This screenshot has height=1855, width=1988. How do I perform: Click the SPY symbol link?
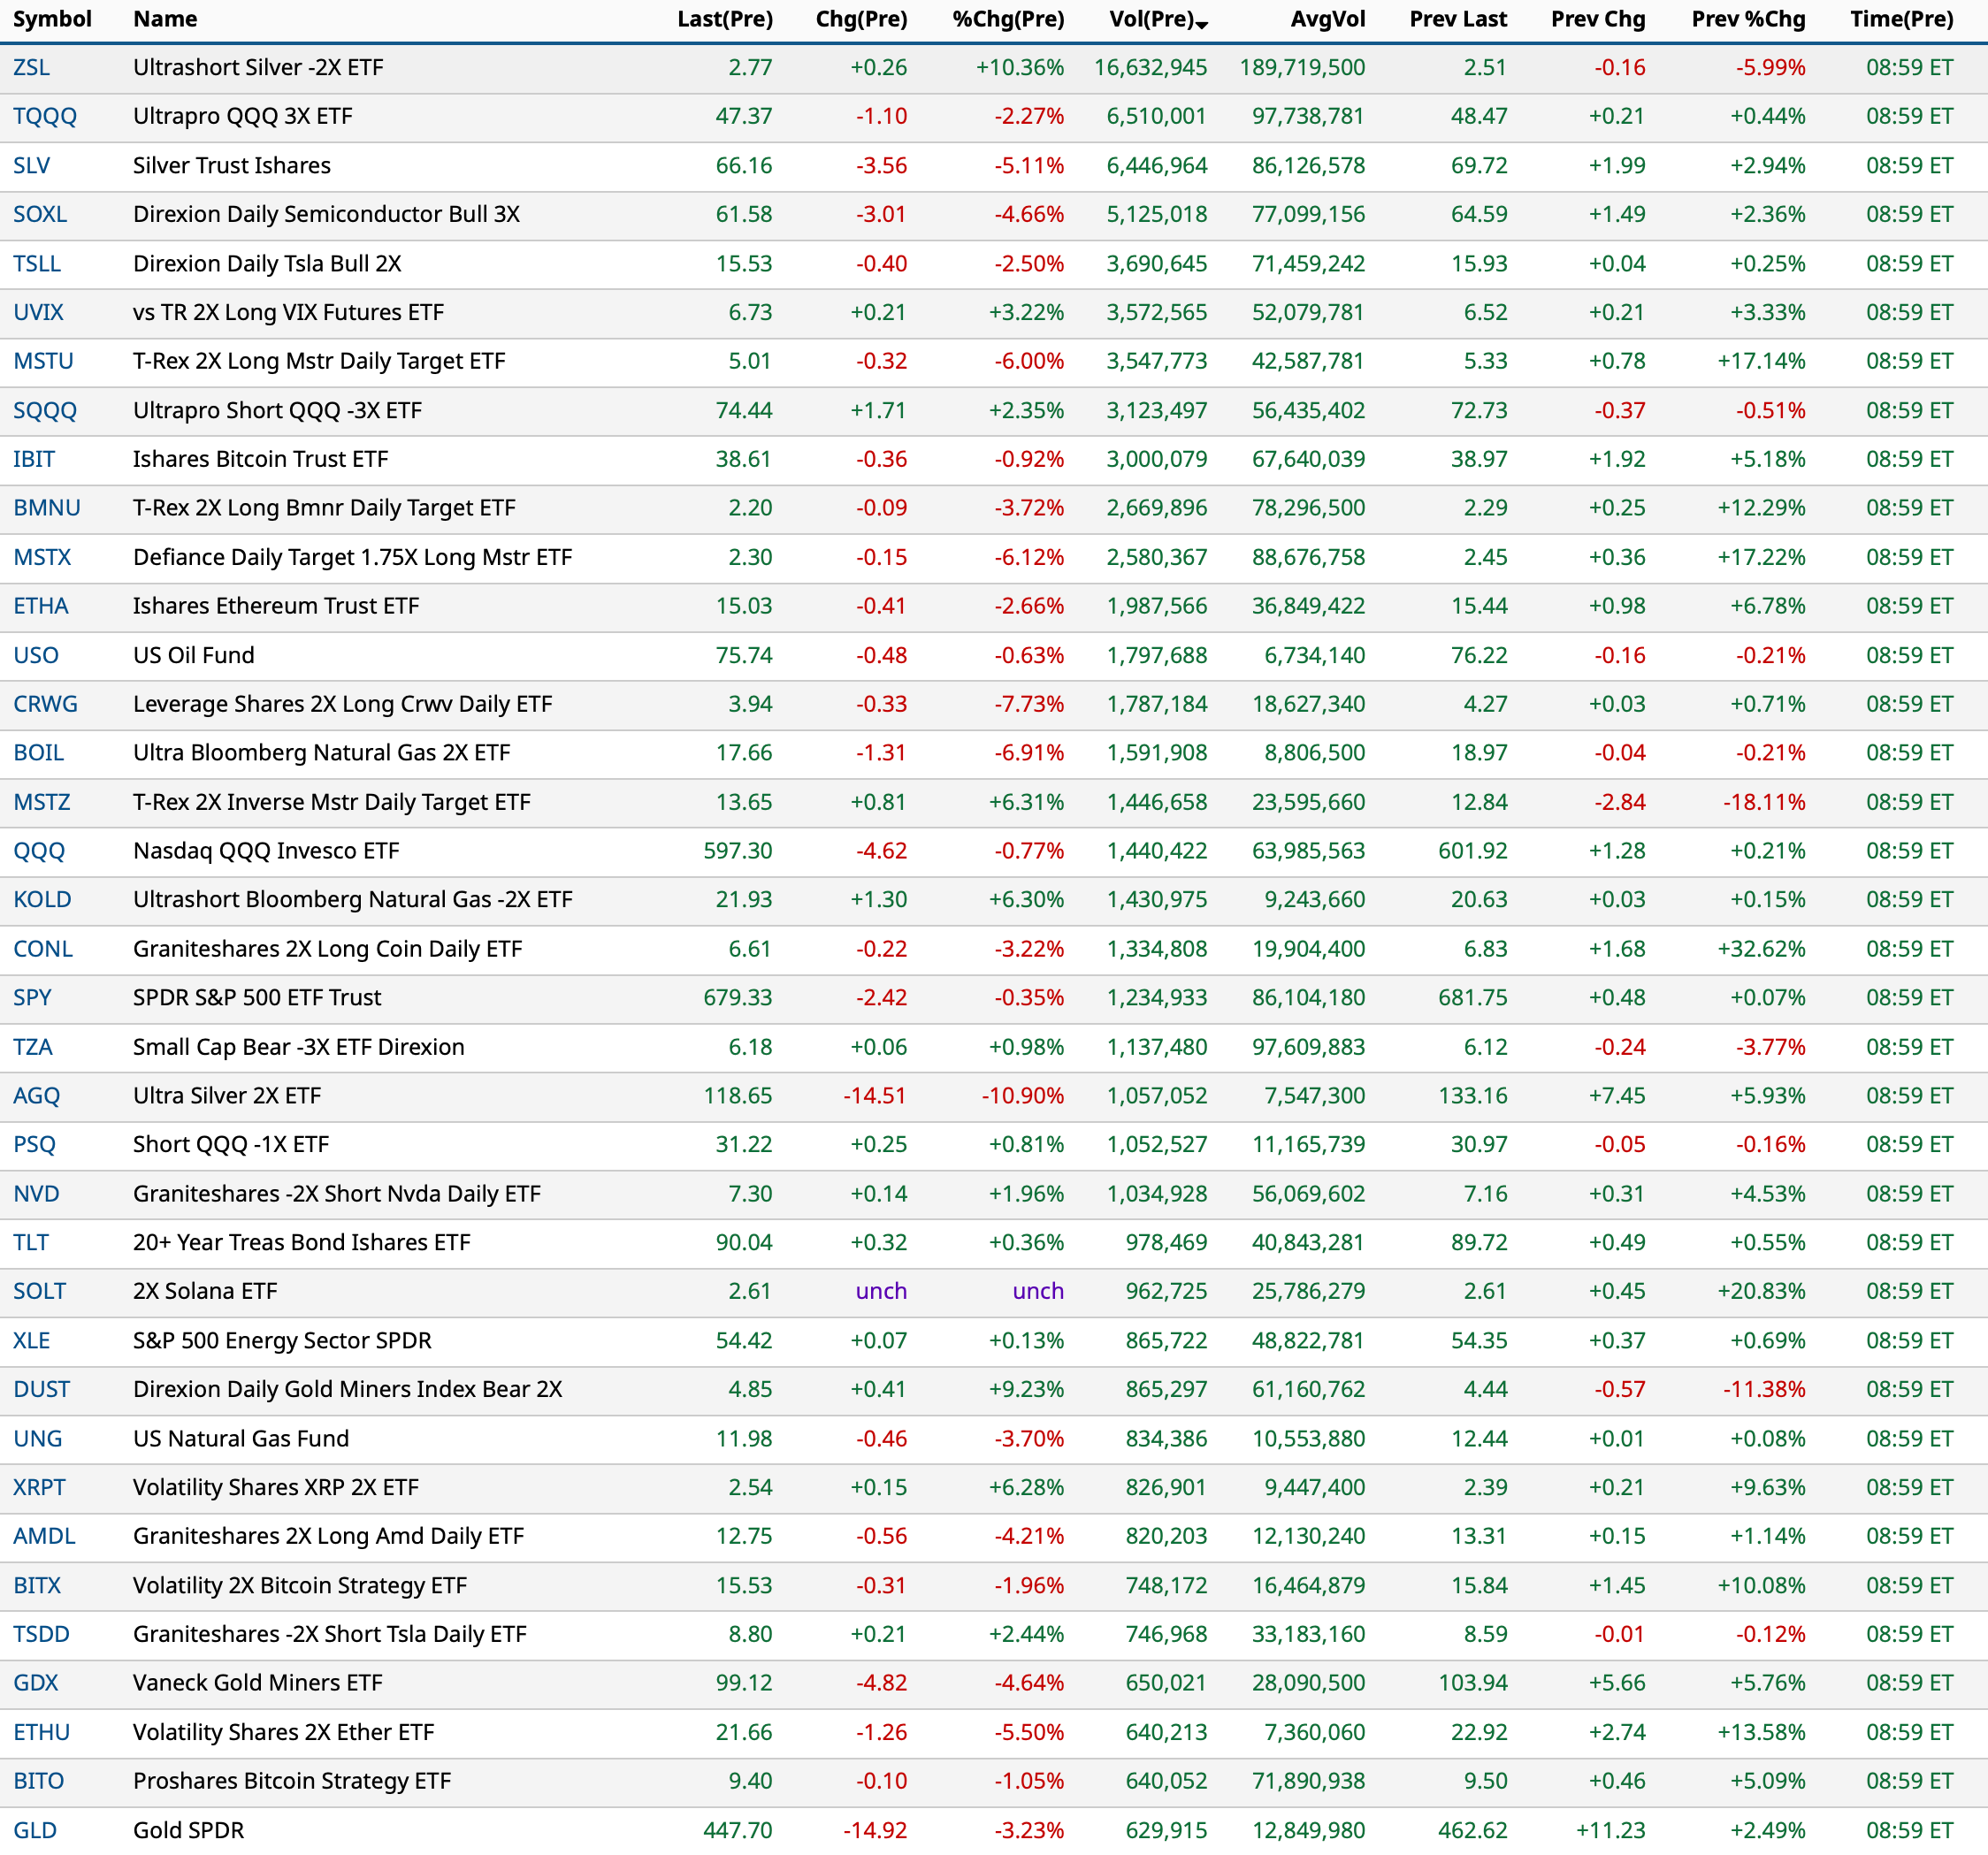(32, 997)
